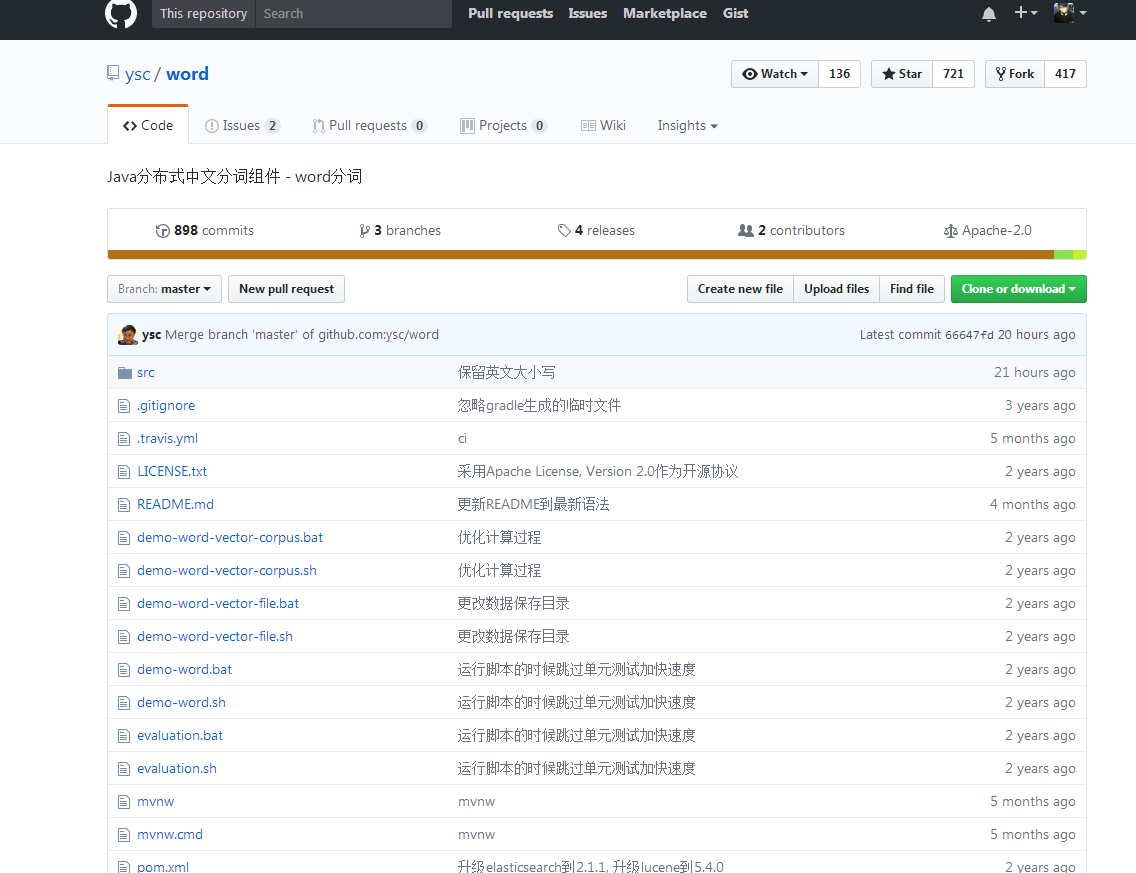Click the This repository search scope label
Image resolution: width=1136 pixels, height=873 pixels.
pos(204,13)
